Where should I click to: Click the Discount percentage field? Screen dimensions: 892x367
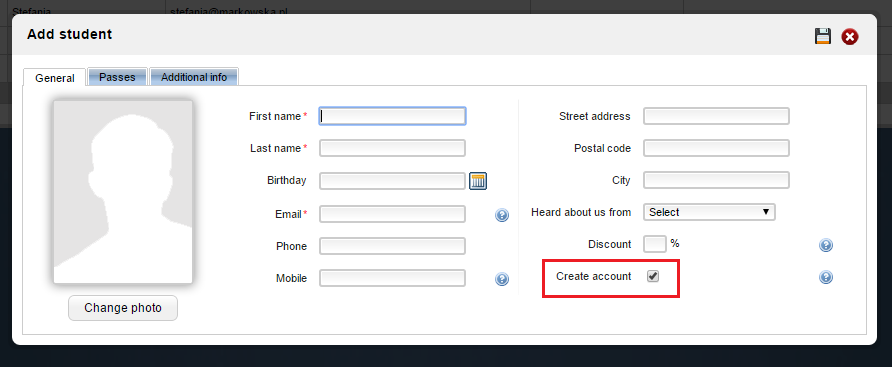(x=655, y=244)
